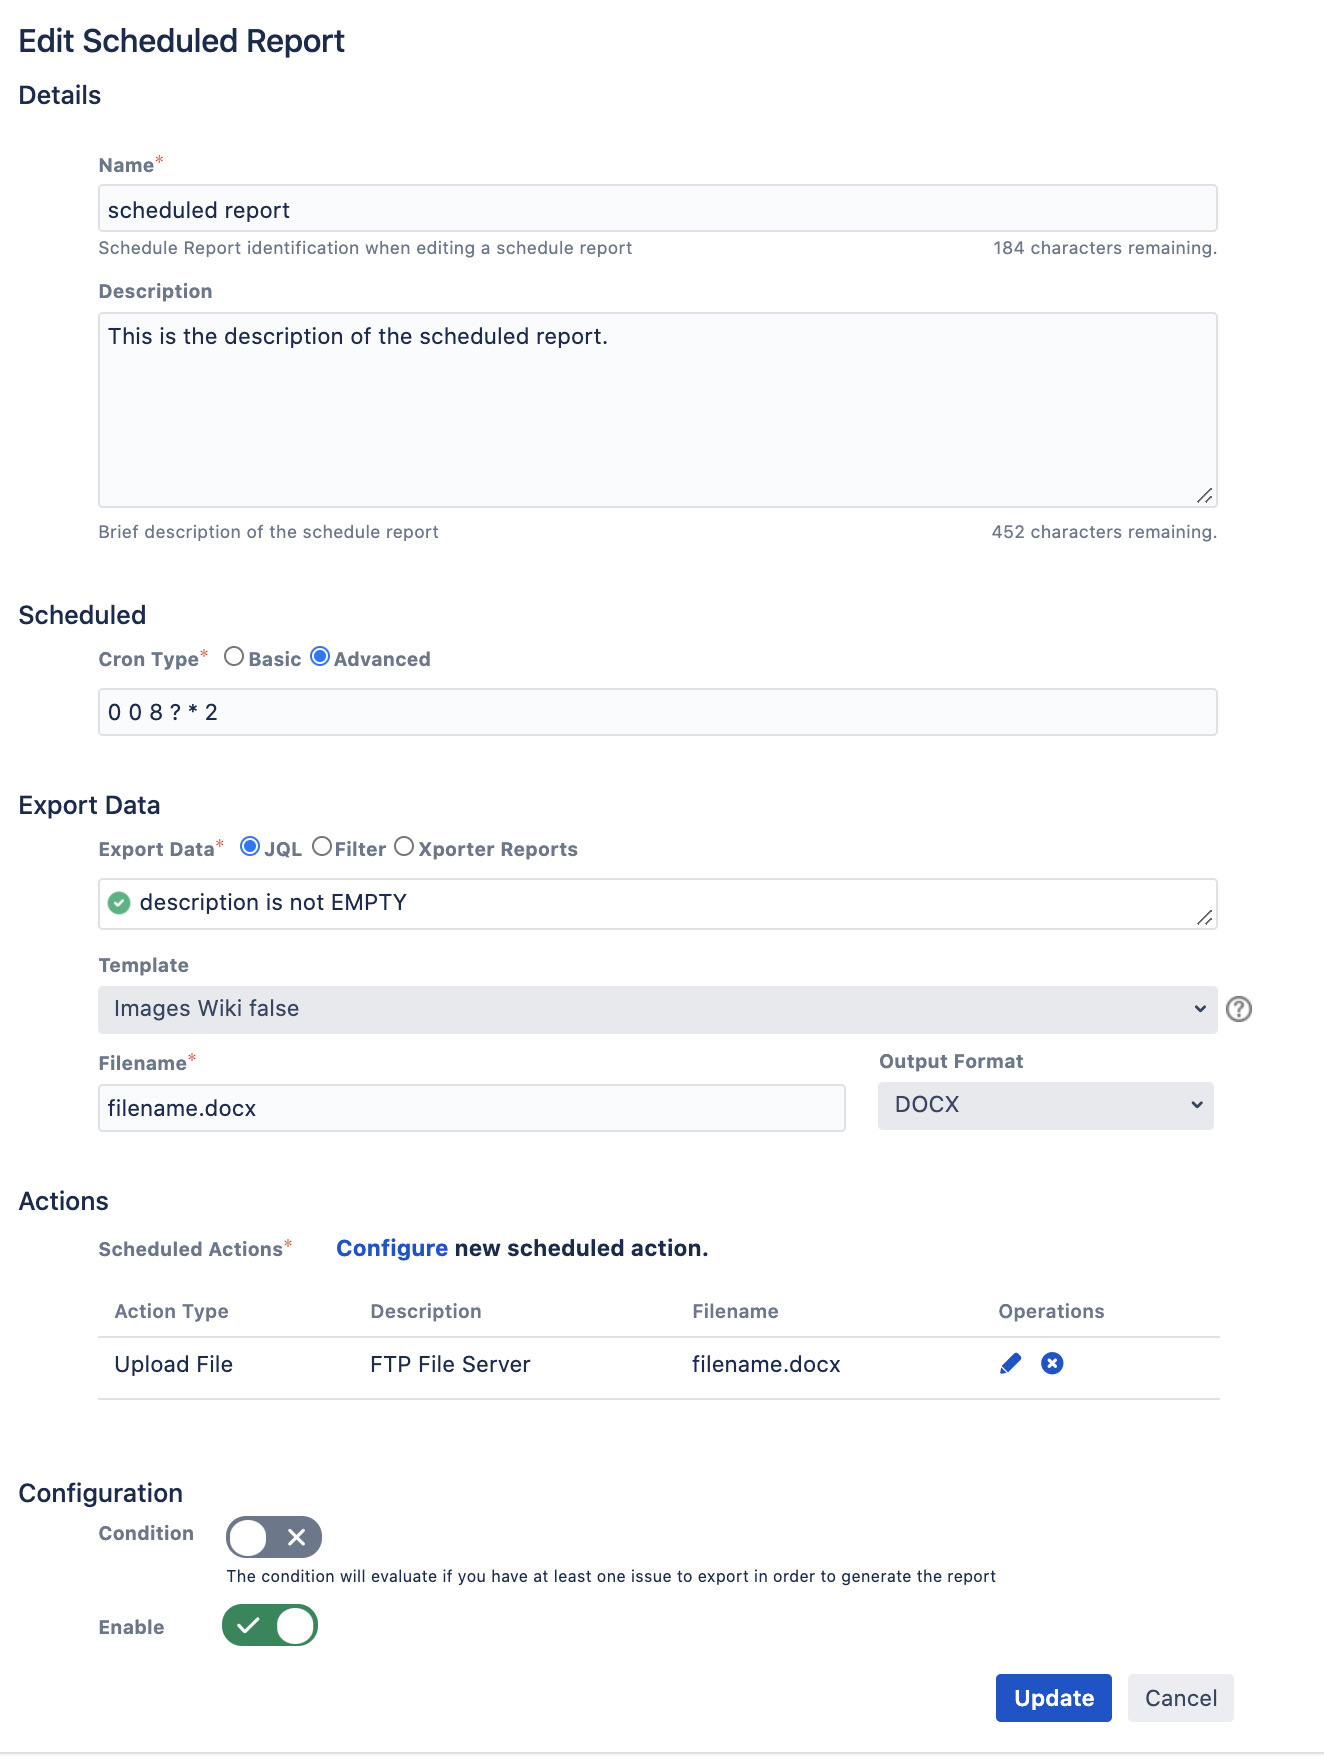
Task: Turn on the Condition toggle
Action: (x=274, y=1537)
